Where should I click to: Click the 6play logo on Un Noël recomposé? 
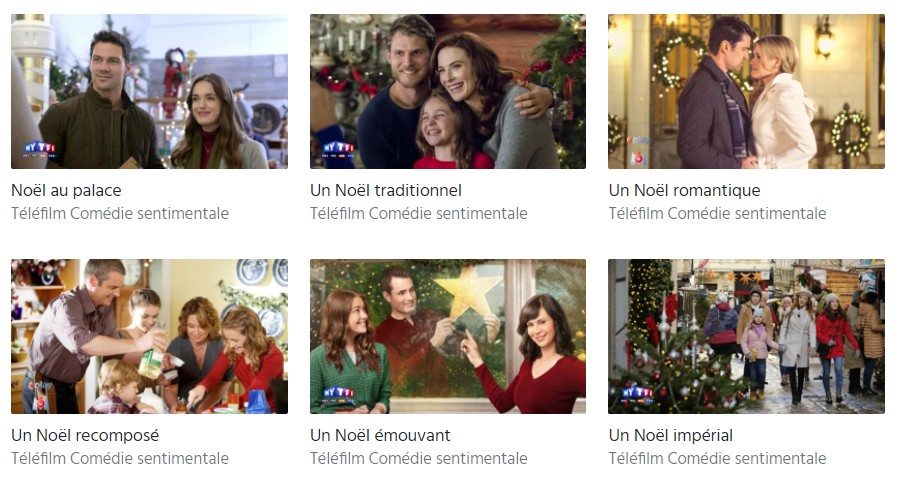click(x=41, y=395)
